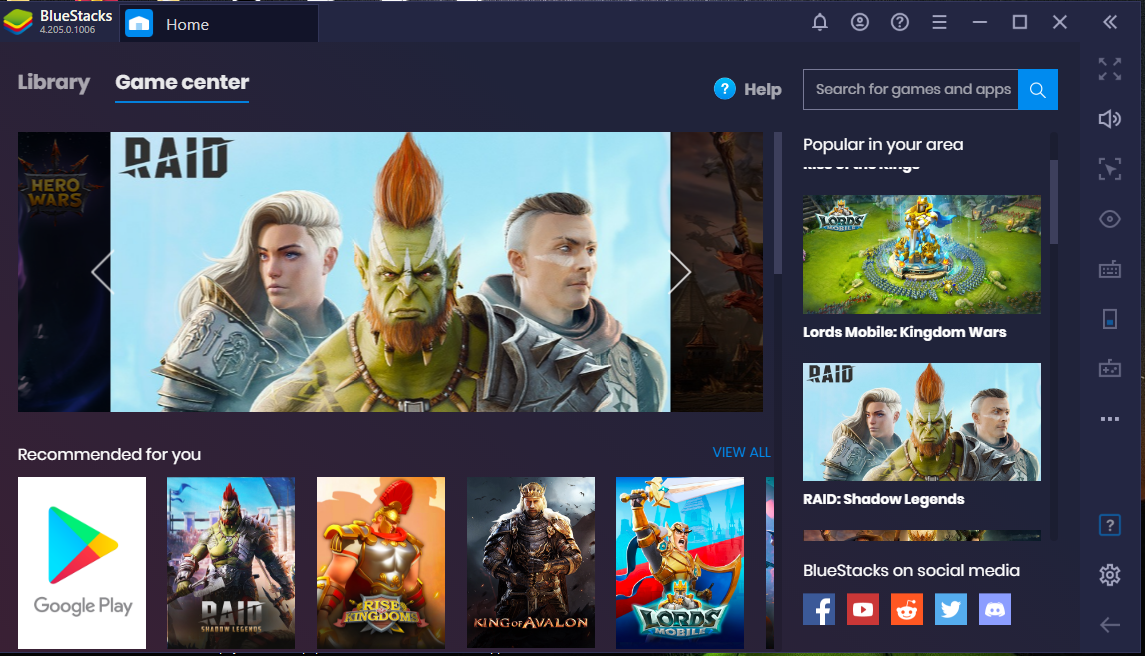Click the search for games and apps field
The height and width of the screenshot is (656, 1145).
pyautogui.click(x=911, y=90)
